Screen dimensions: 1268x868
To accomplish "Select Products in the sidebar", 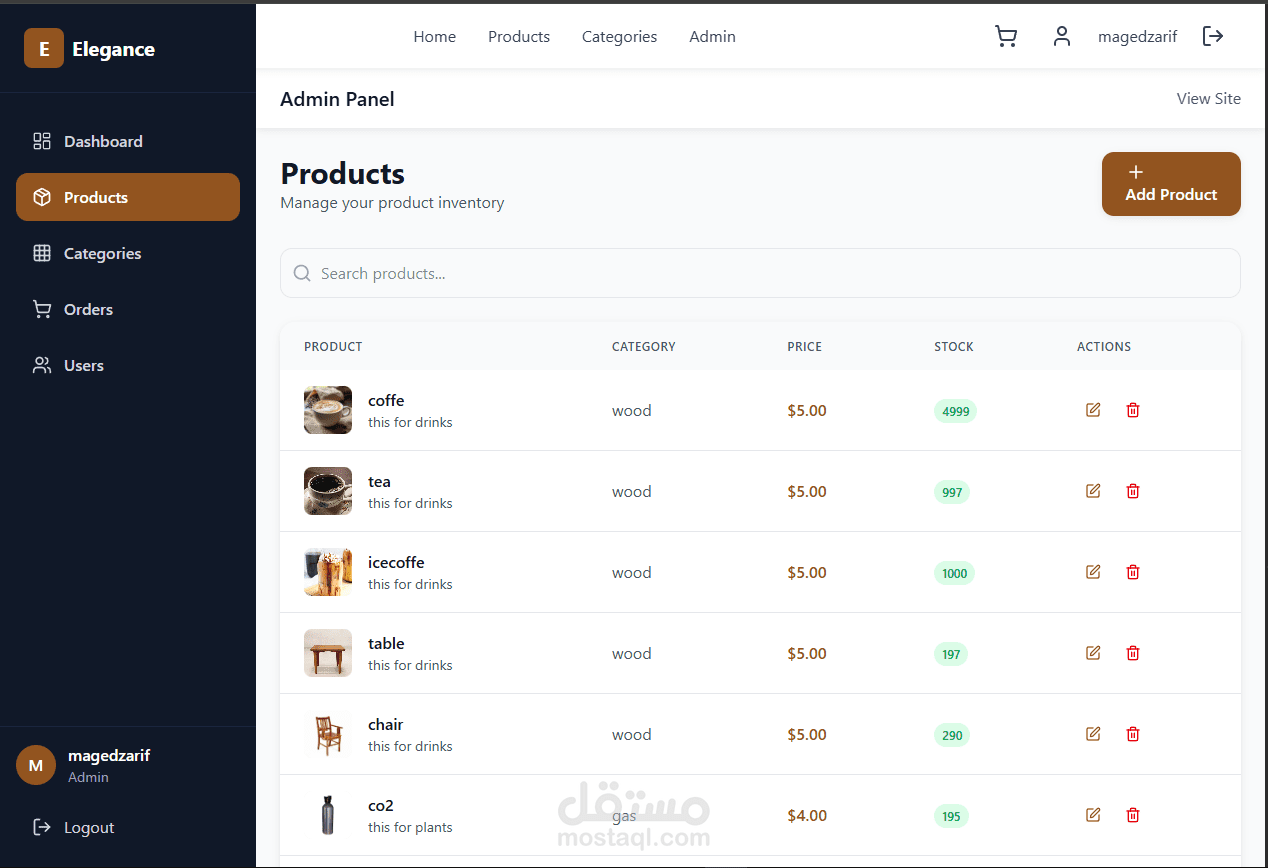I will 128,197.
